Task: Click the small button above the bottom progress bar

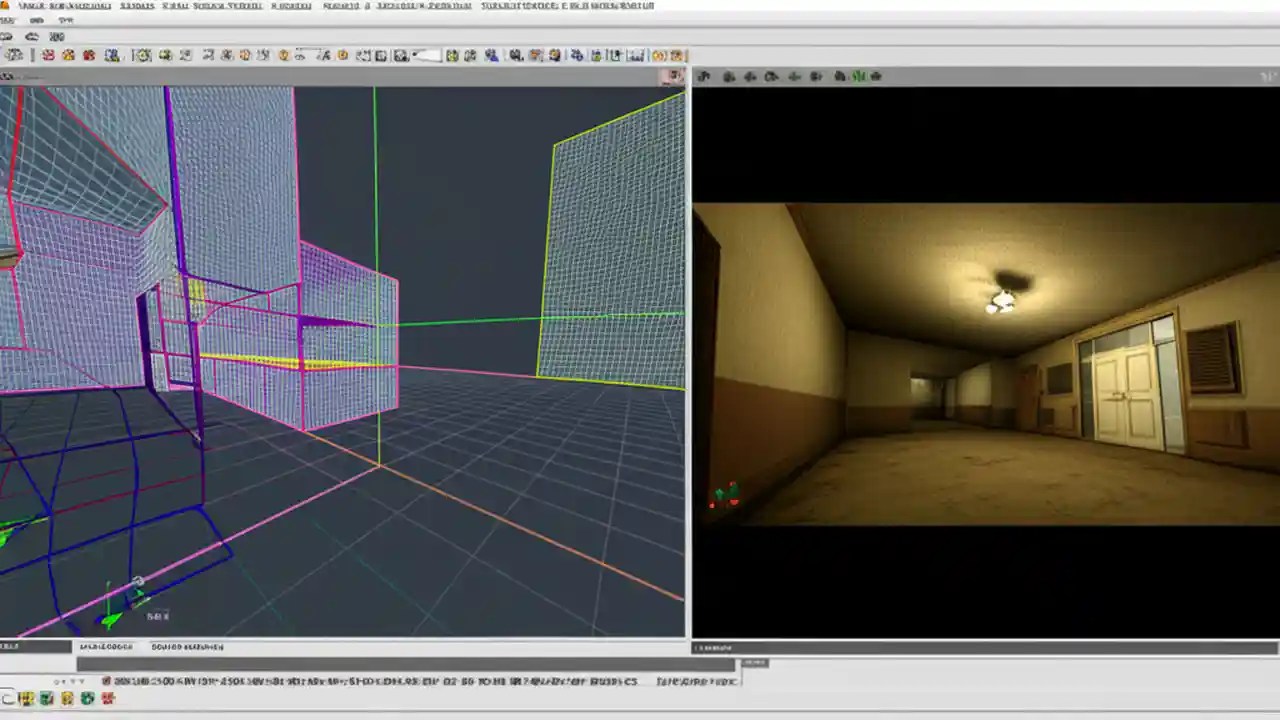Action: coord(754,662)
